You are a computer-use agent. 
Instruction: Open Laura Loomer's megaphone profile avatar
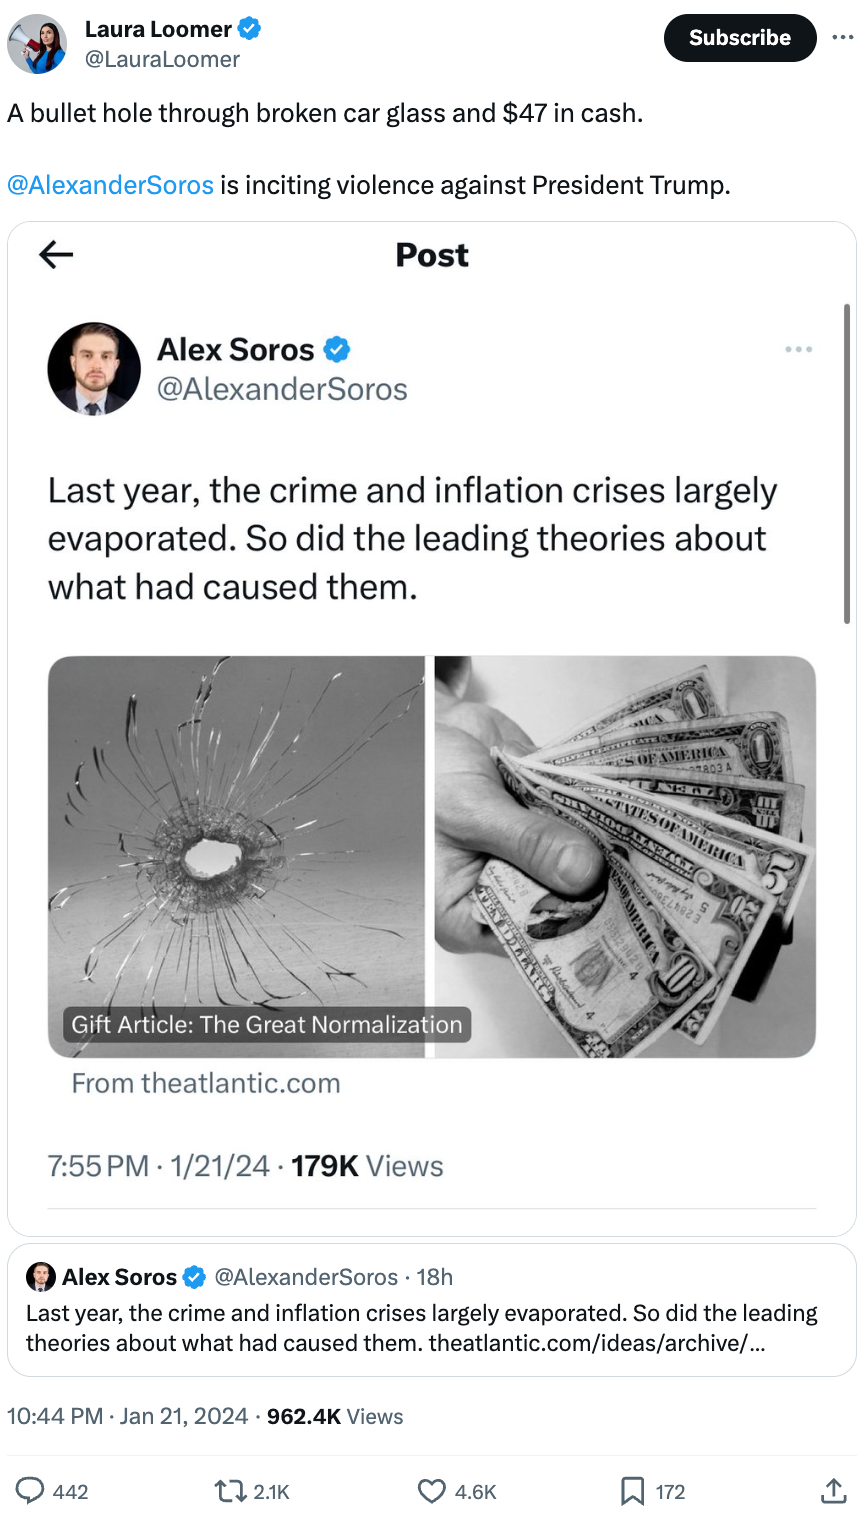click(x=36, y=45)
